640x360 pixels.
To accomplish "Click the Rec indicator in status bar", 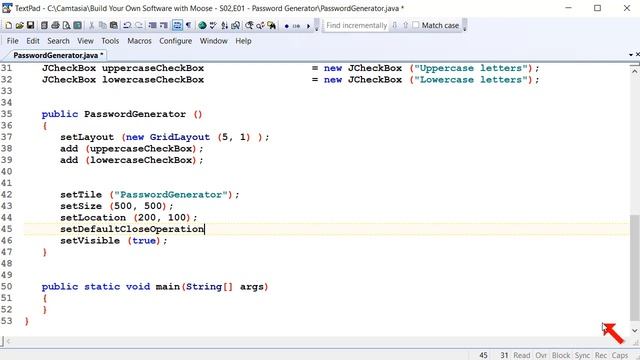I will click(601, 355).
